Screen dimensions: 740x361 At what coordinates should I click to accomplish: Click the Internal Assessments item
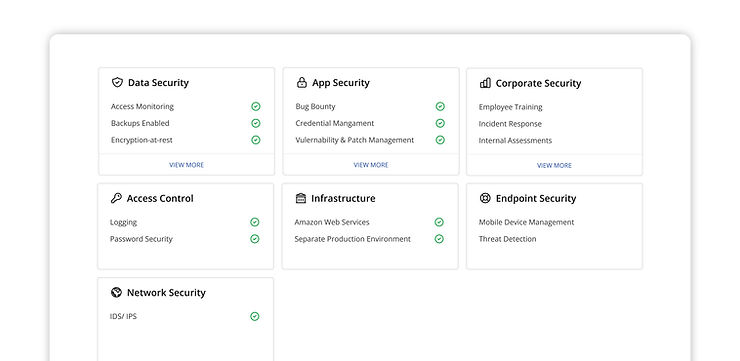click(515, 141)
